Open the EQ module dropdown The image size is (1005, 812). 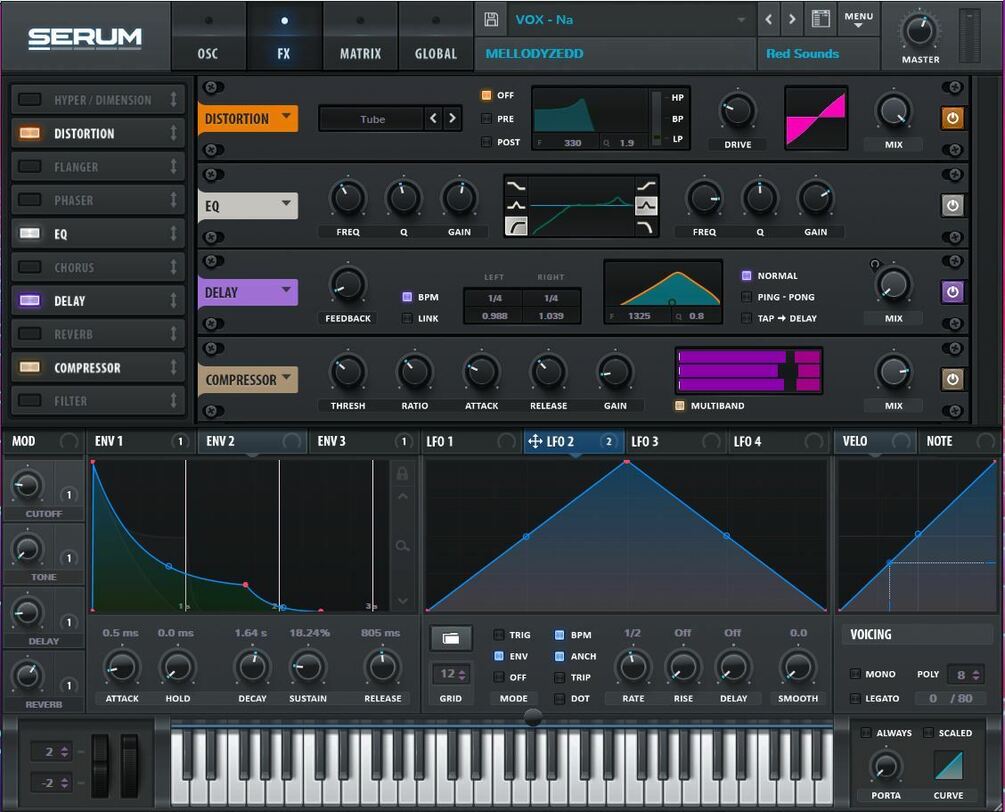click(287, 203)
